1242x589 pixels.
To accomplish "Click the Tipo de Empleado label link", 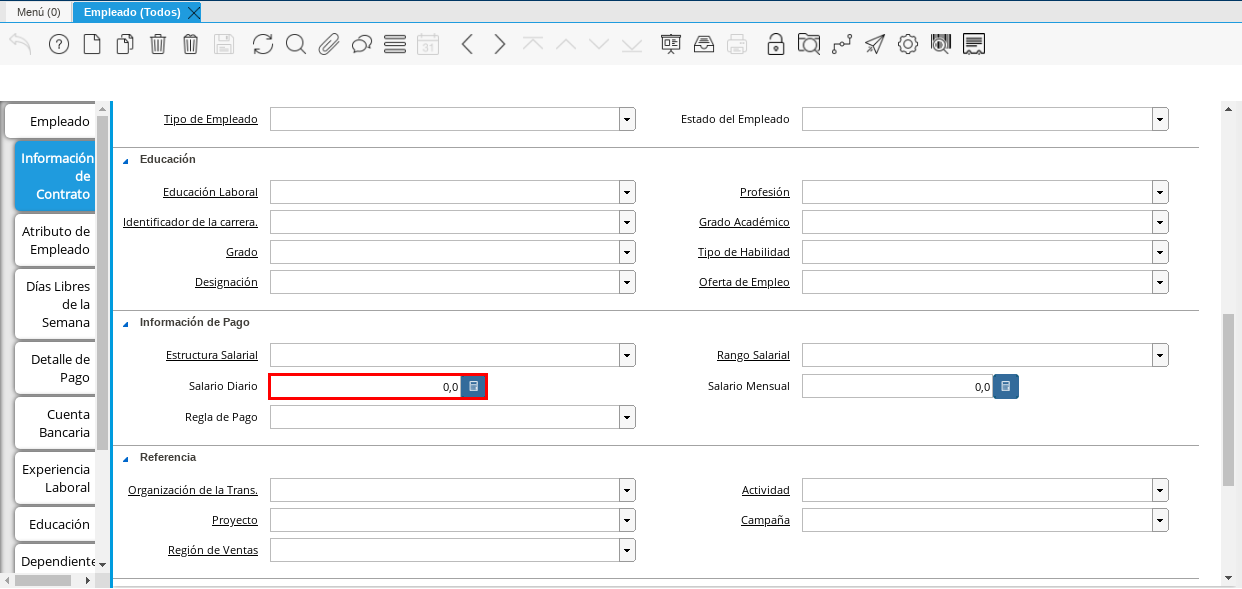I will coord(210,119).
